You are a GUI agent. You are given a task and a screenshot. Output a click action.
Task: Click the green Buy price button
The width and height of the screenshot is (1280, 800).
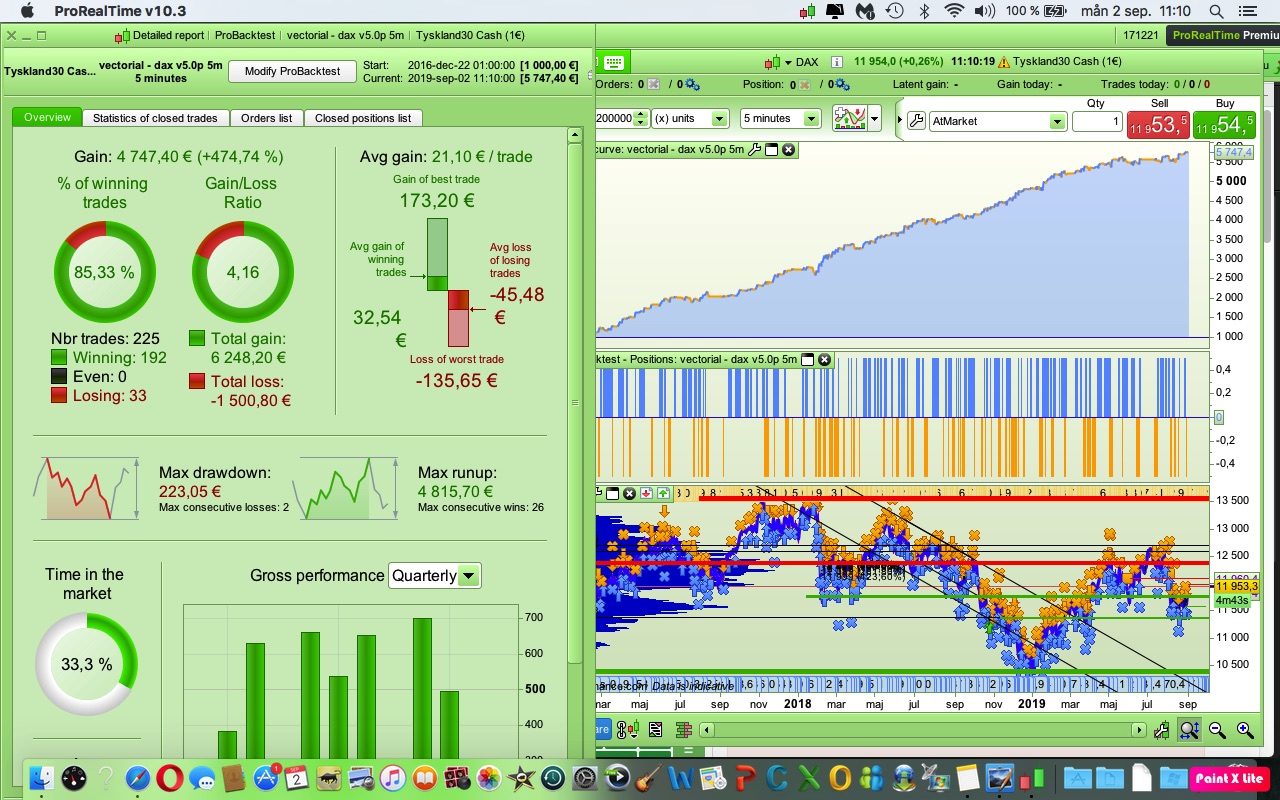coord(1224,124)
